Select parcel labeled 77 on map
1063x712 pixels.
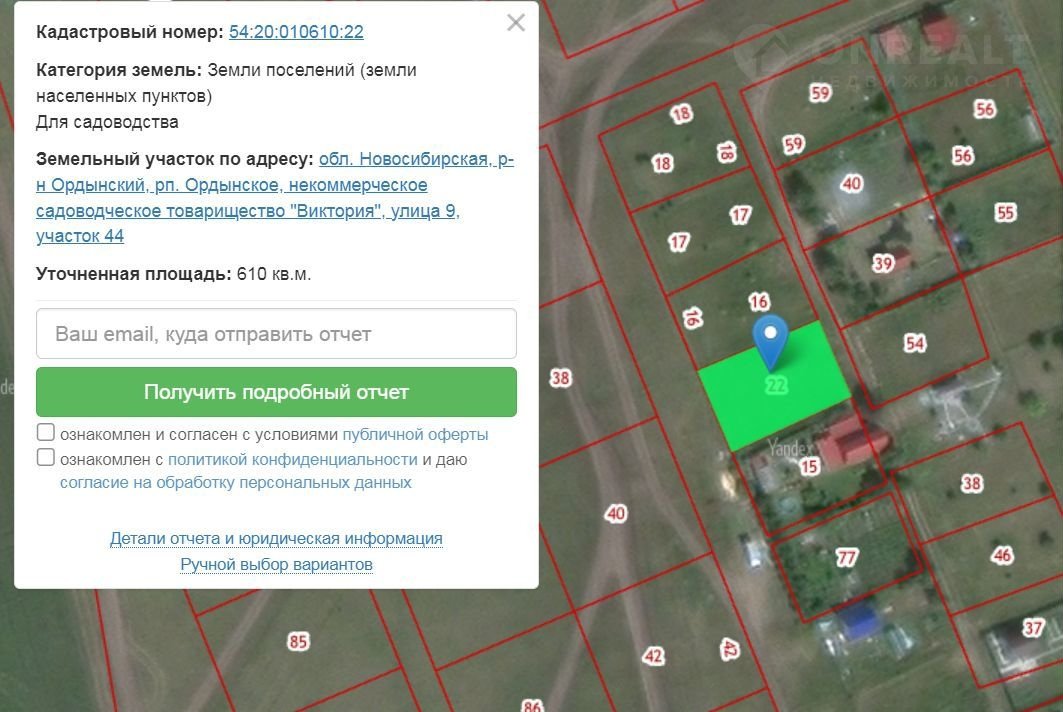point(847,558)
